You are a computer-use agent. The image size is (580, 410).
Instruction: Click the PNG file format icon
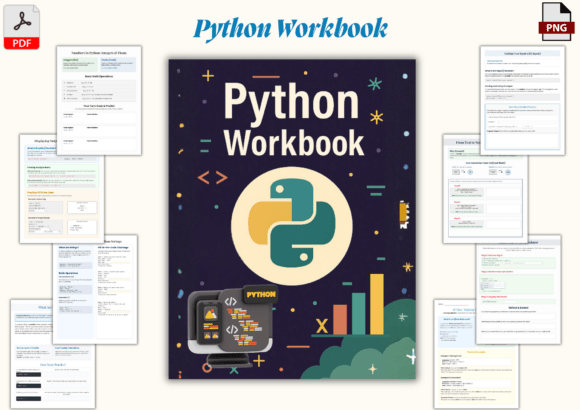(x=556, y=22)
